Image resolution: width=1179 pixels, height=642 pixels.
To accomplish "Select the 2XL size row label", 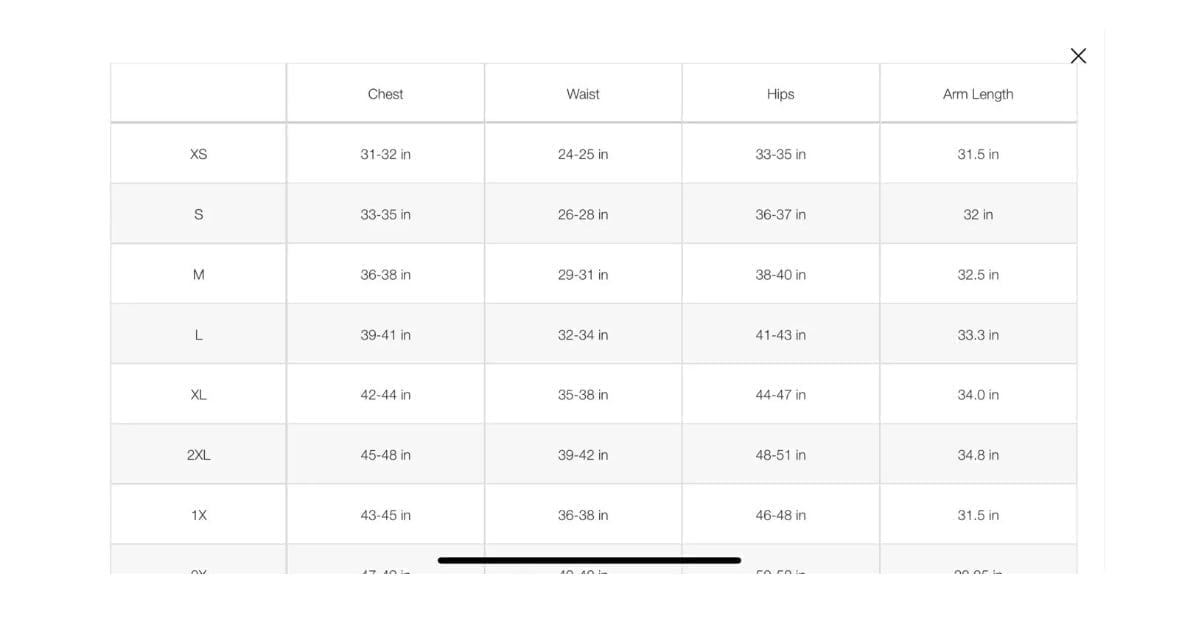I will pos(199,455).
